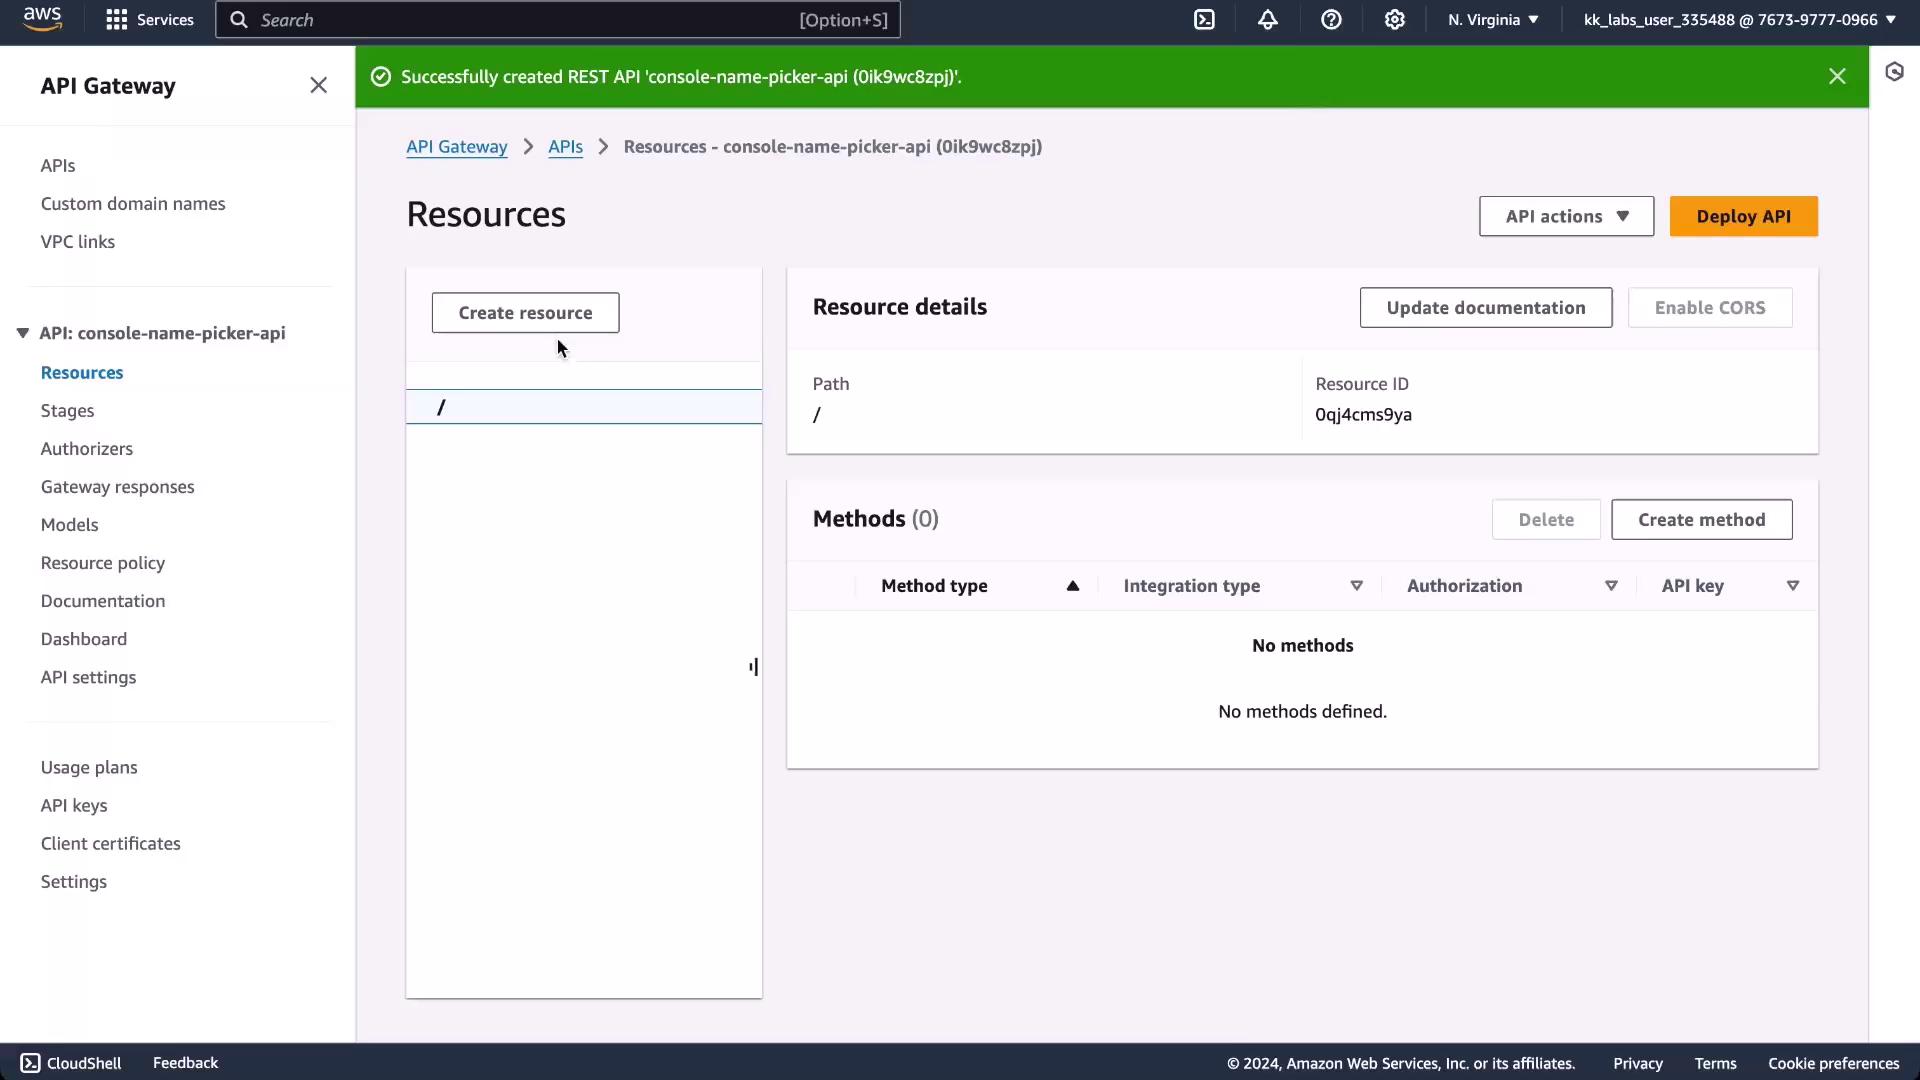Open the N. Virginia region dropdown
The width and height of the screenshot is (1920, 1080).
click(1493, 20)
